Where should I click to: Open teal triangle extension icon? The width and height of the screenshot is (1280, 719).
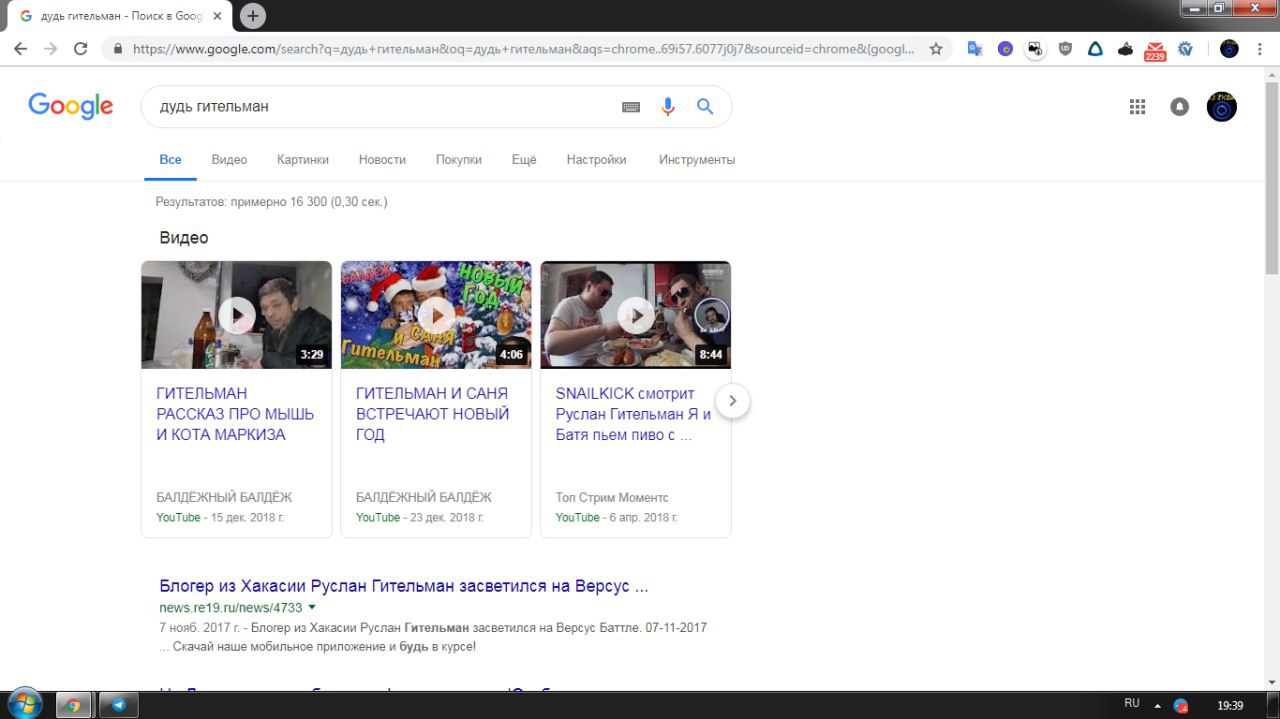click(x=1095, y=48)
